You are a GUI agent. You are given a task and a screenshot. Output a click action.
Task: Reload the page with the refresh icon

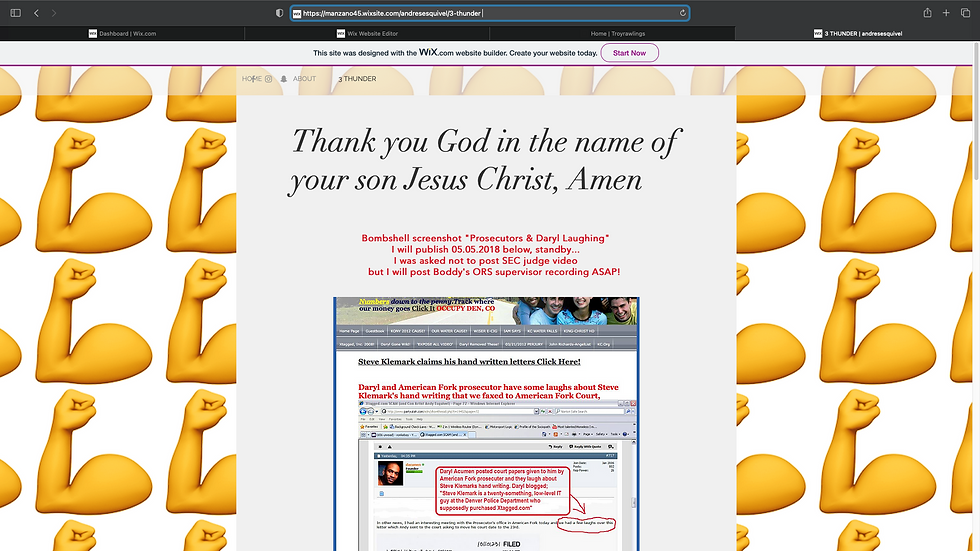pos(682,12)
